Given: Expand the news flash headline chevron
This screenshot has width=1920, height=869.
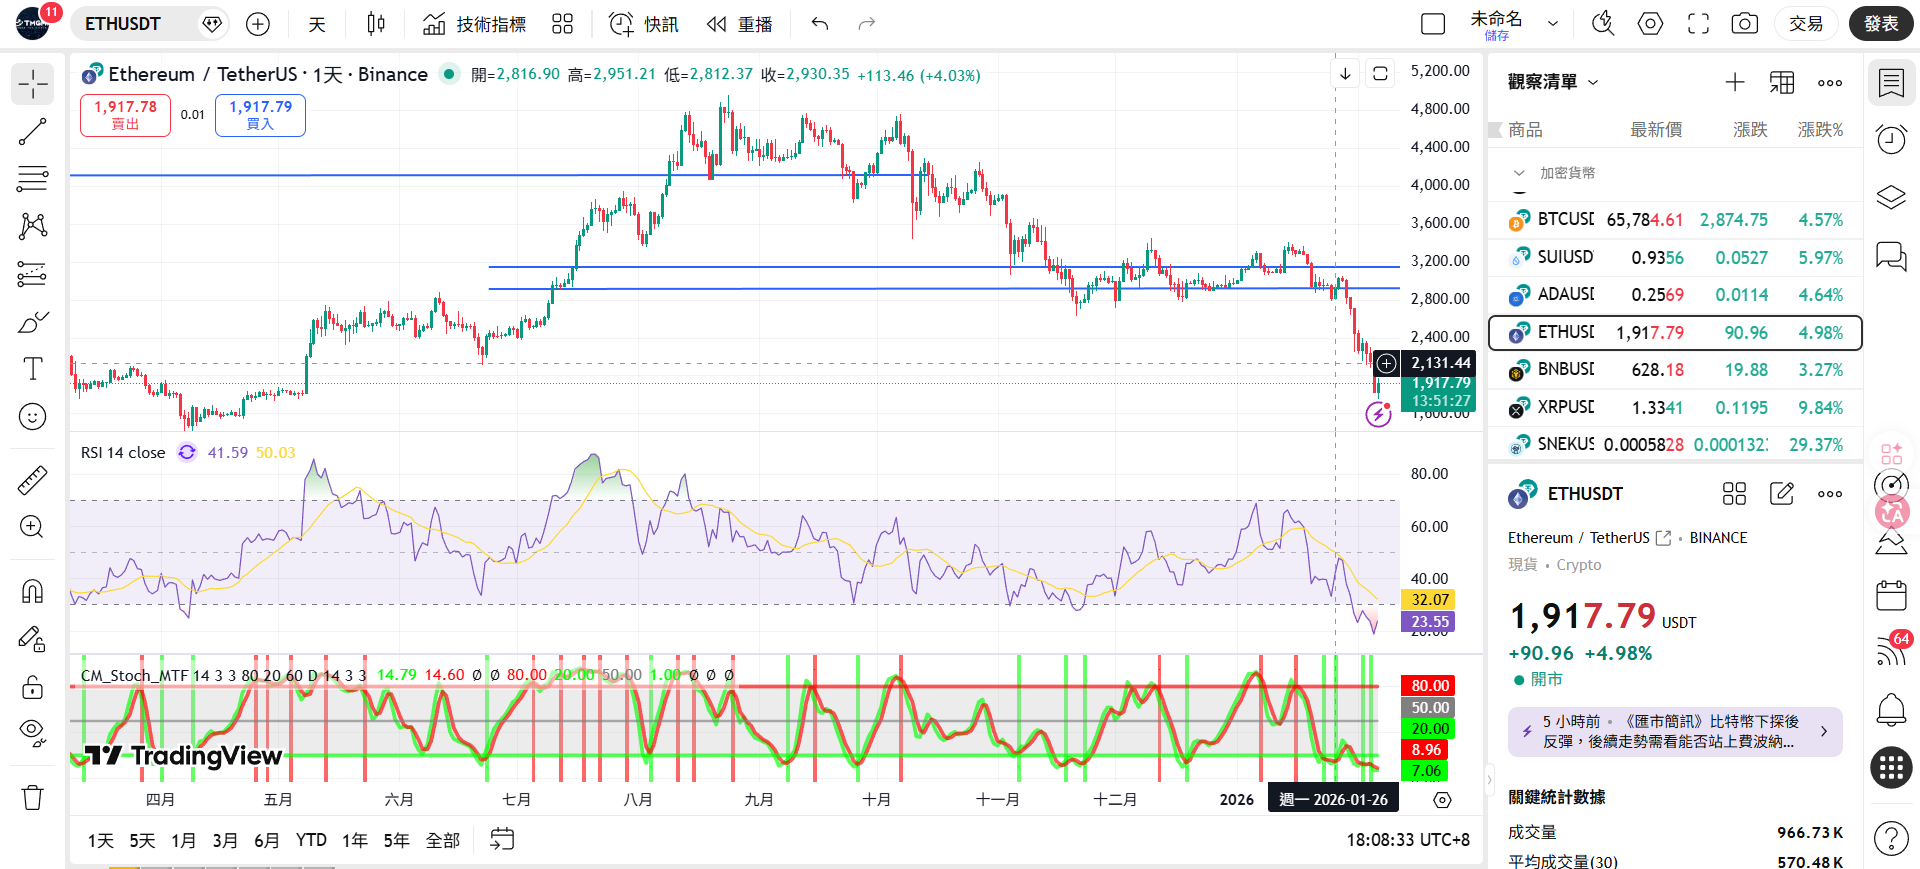Looking at the screenshot, I should 1824,732.
